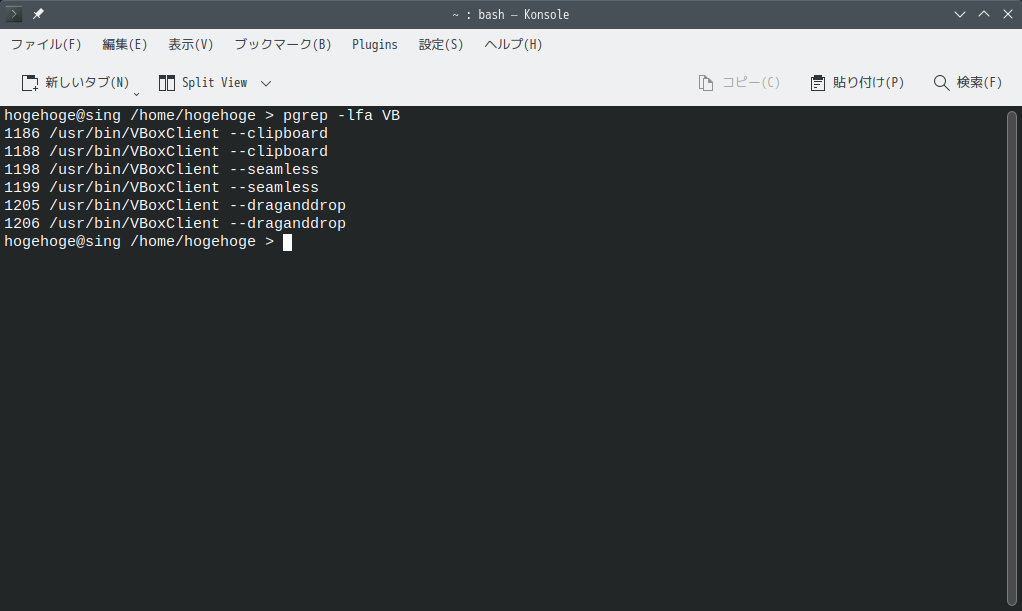Expand the new tab dropdown arrow

tap(136, 95)
